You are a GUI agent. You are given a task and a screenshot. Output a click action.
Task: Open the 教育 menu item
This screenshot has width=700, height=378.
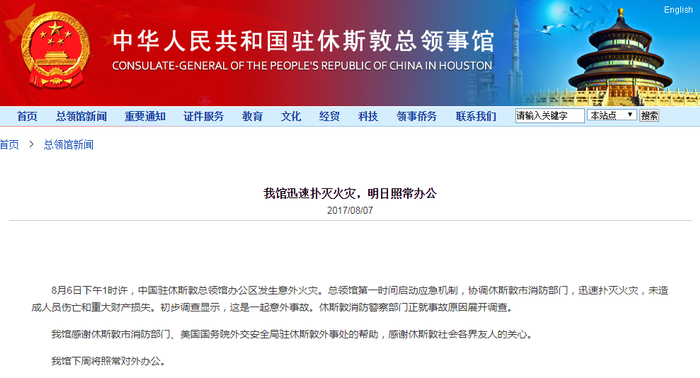click(252, 116)
